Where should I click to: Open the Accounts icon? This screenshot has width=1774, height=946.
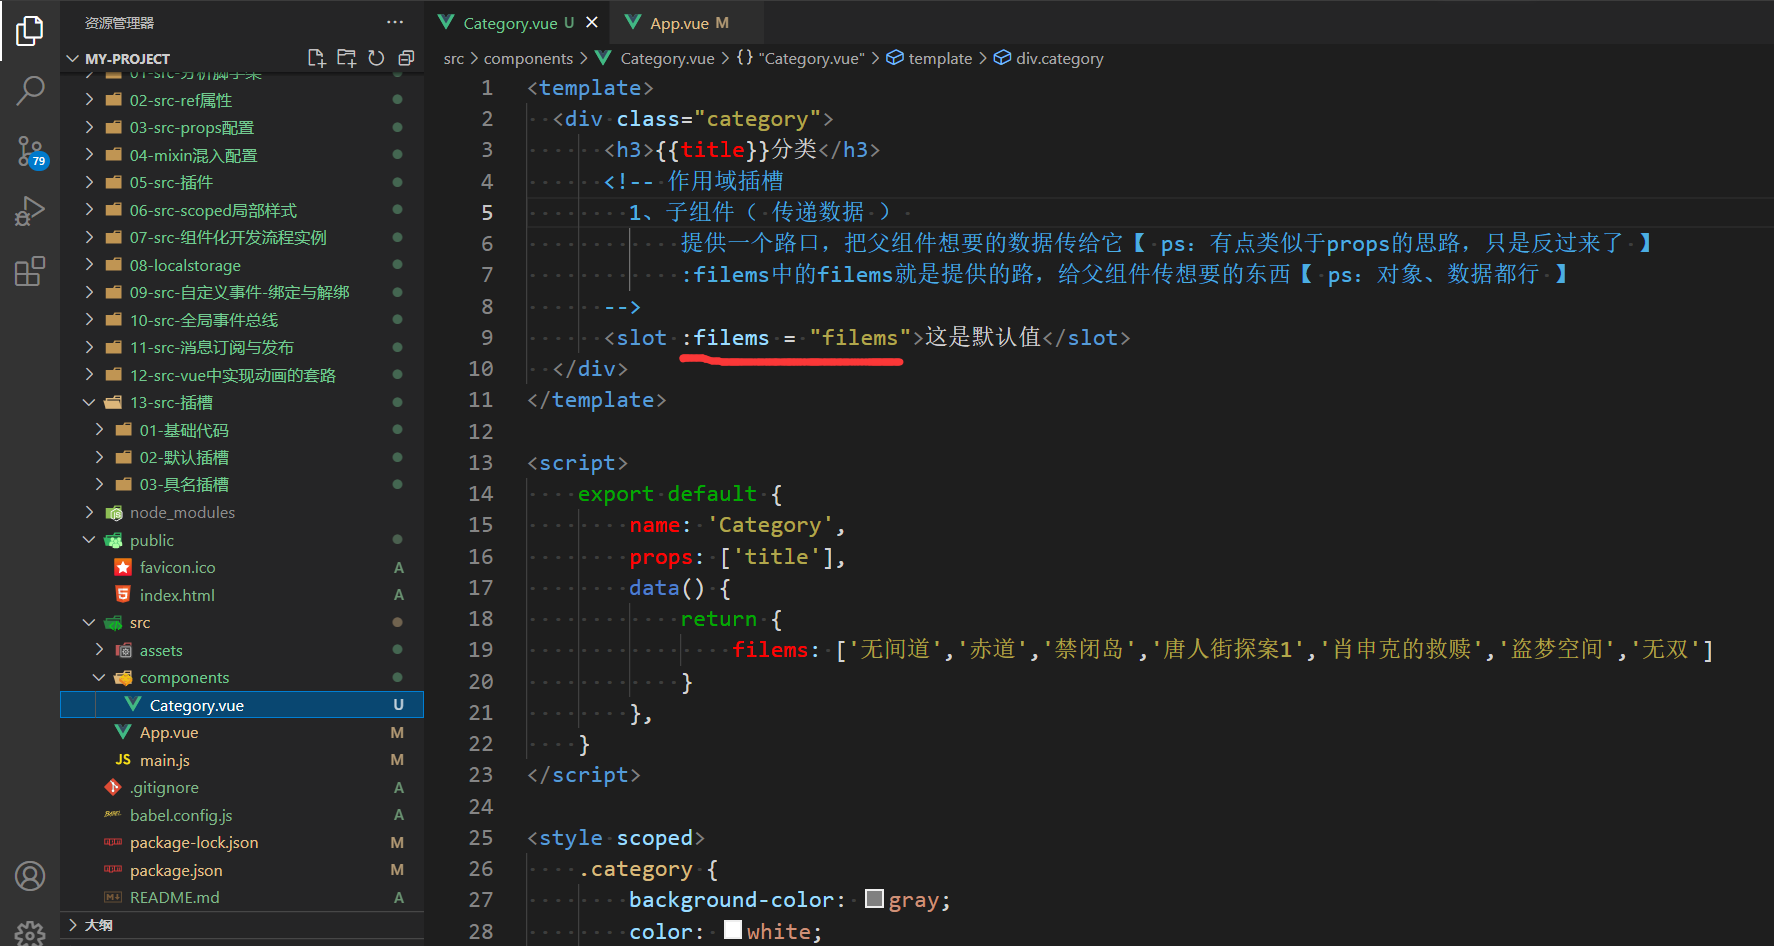(30, 876)
